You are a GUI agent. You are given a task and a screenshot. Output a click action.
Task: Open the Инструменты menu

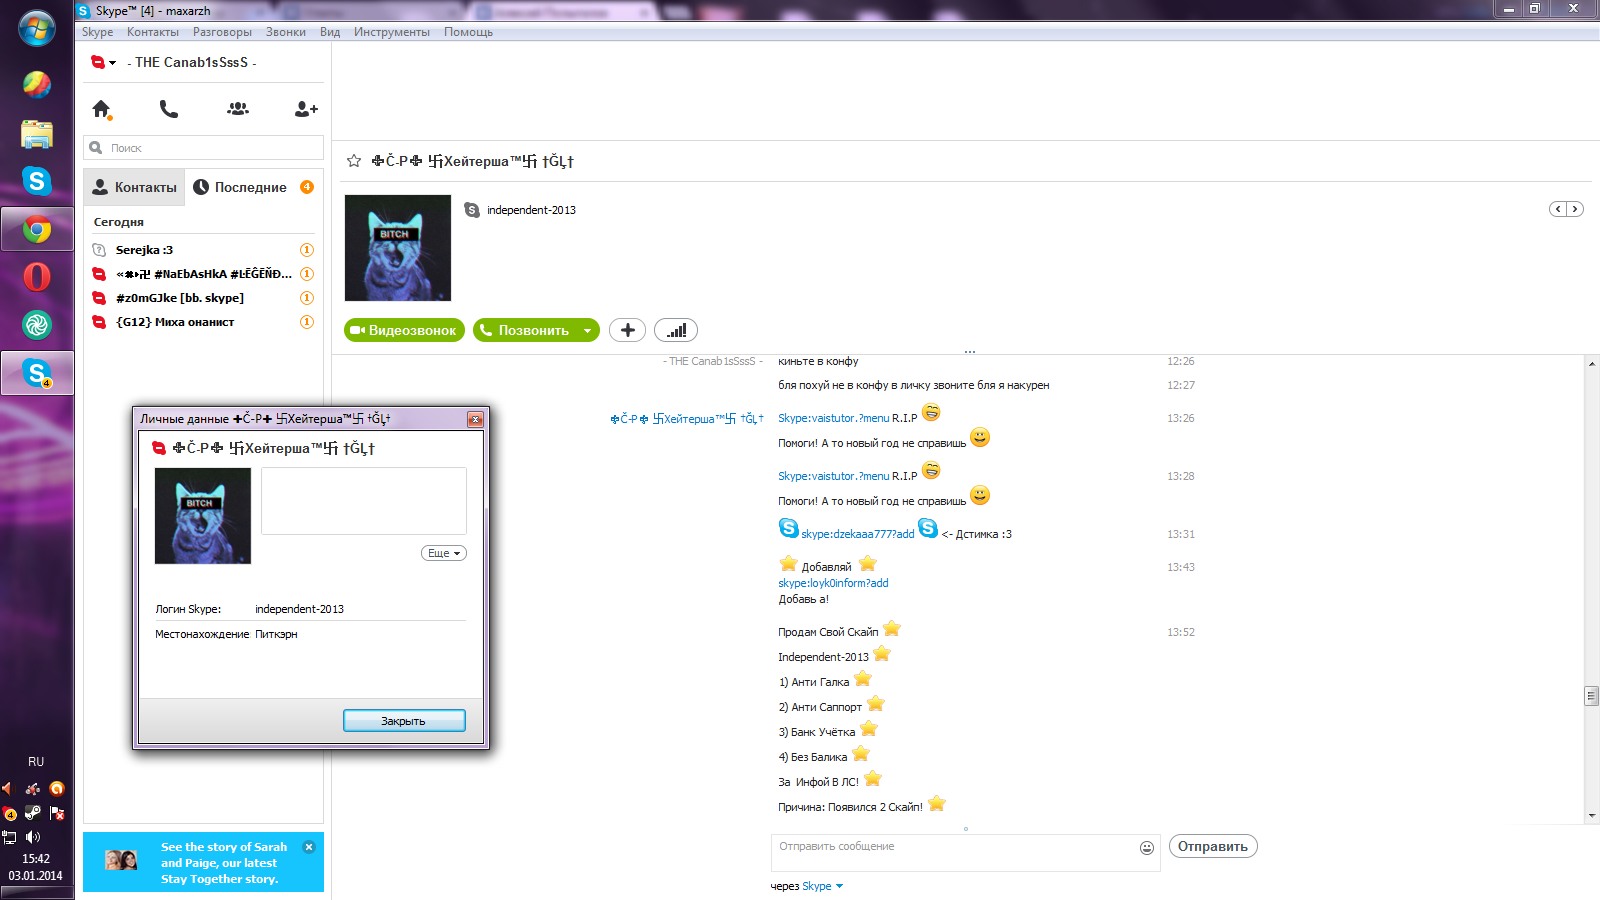click(391, 32)
